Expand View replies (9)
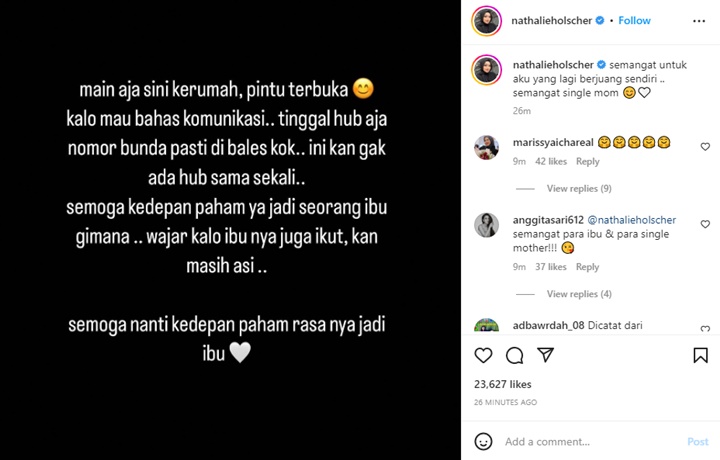This screenshot has width=720, height=460. (579, 188)
